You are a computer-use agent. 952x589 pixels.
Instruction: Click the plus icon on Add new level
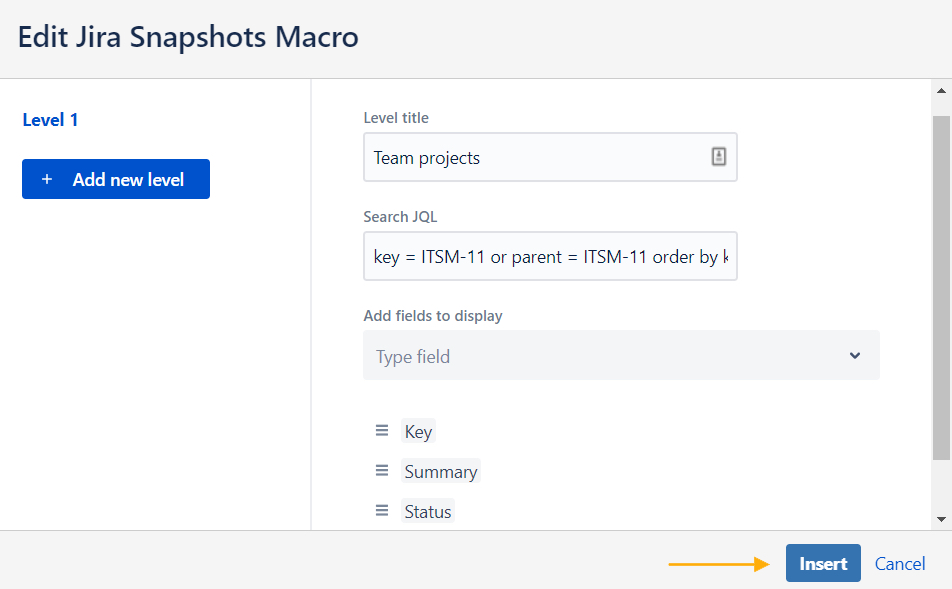(47, 179)
